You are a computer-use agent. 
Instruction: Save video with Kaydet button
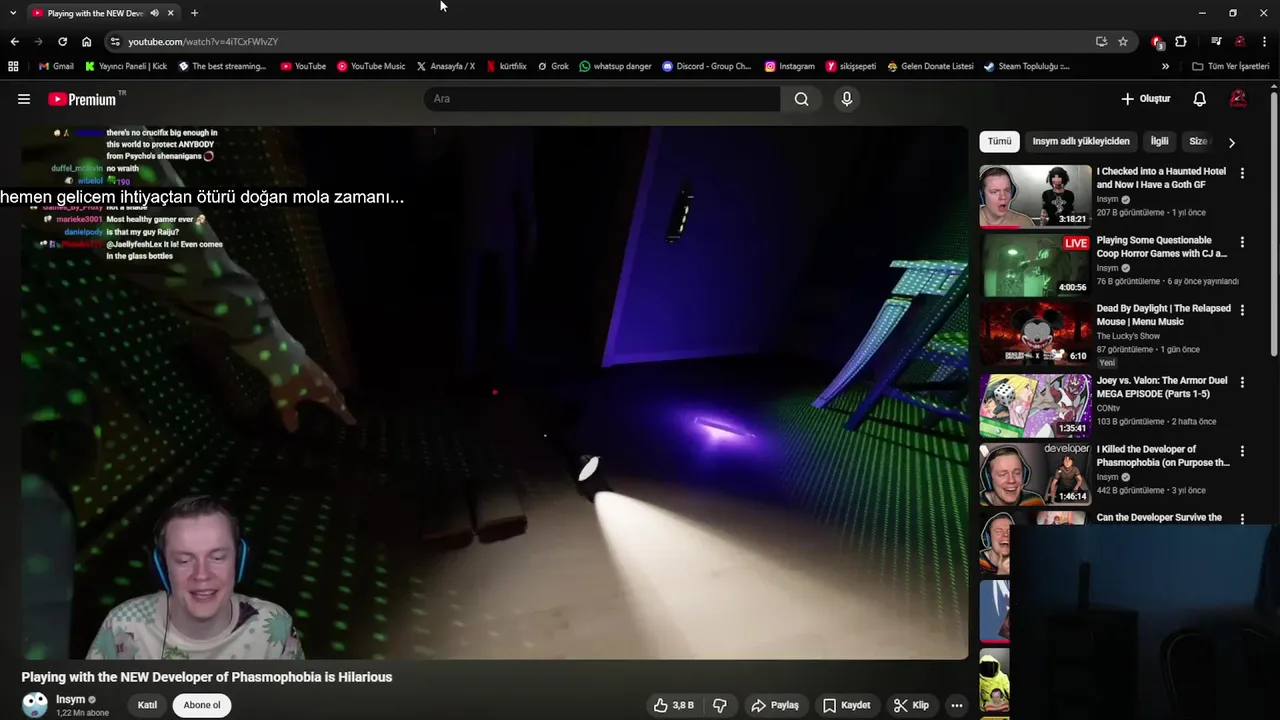(846, 705)
